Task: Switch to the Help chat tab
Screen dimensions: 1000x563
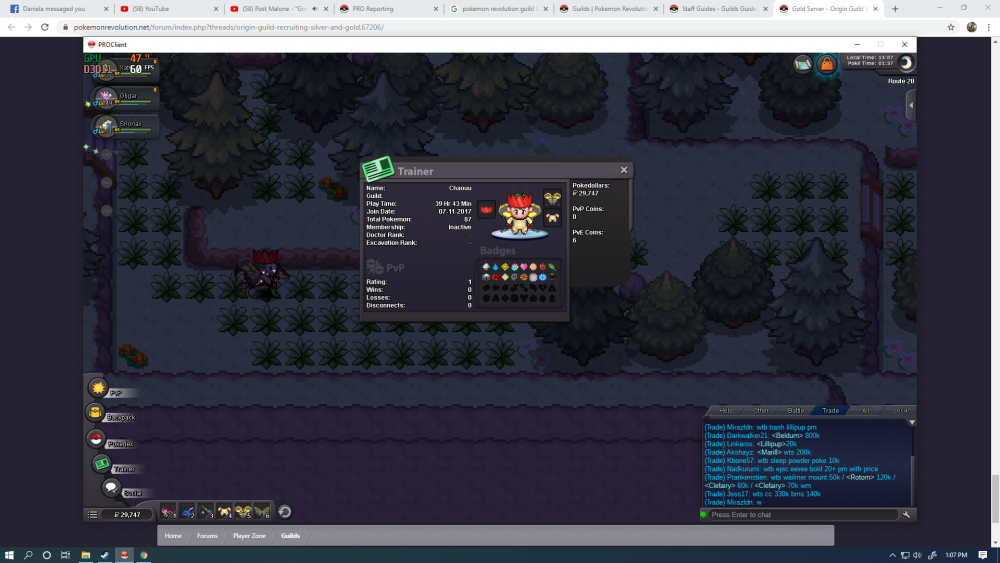Action: click(726, 410)
